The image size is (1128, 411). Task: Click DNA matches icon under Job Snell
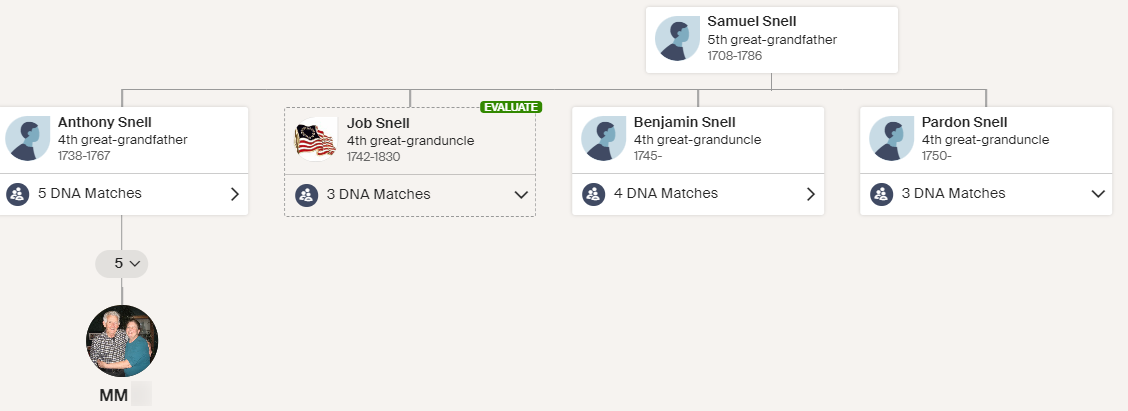307,195
